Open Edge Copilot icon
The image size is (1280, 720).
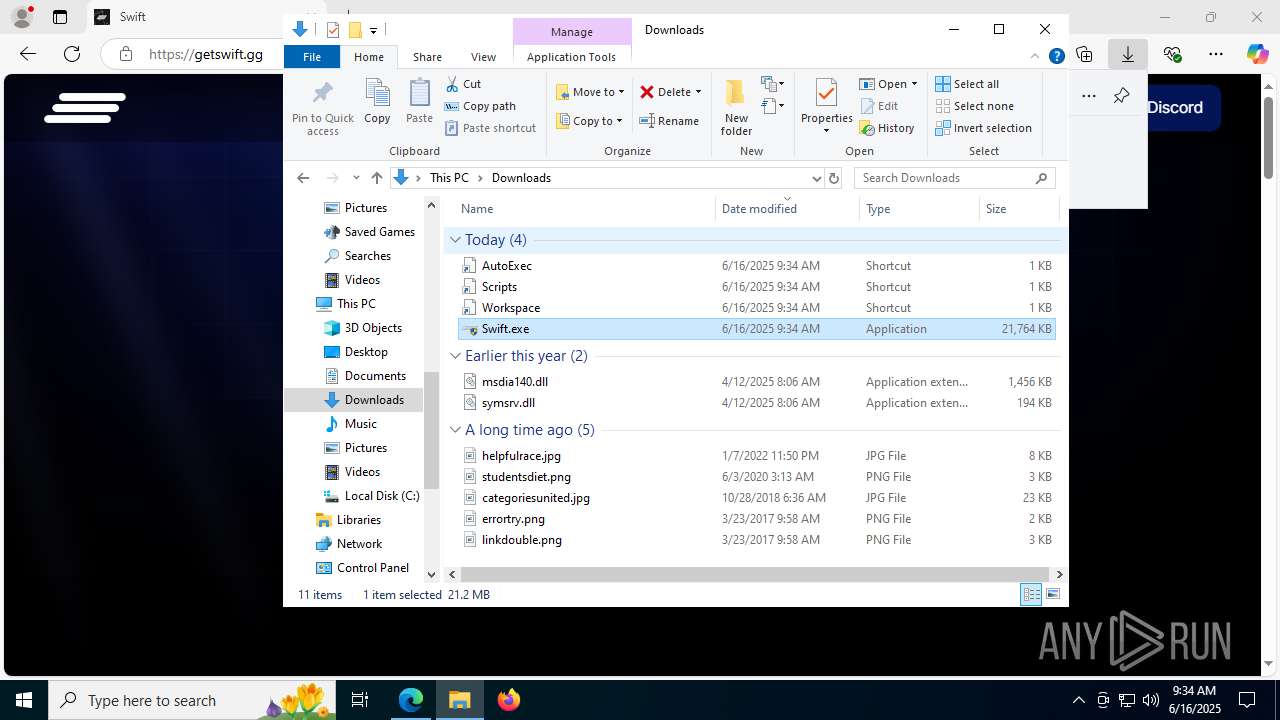(1257, 54)
